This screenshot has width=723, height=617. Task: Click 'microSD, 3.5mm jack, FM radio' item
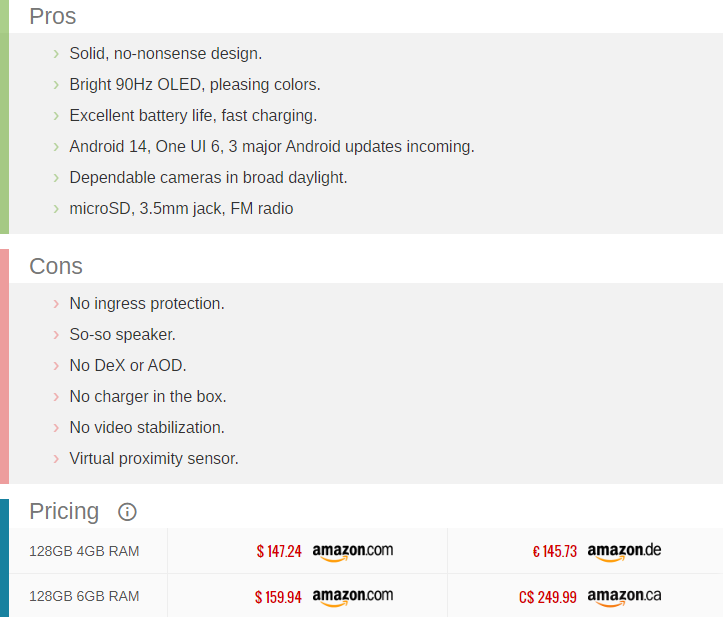coord(181,209)
